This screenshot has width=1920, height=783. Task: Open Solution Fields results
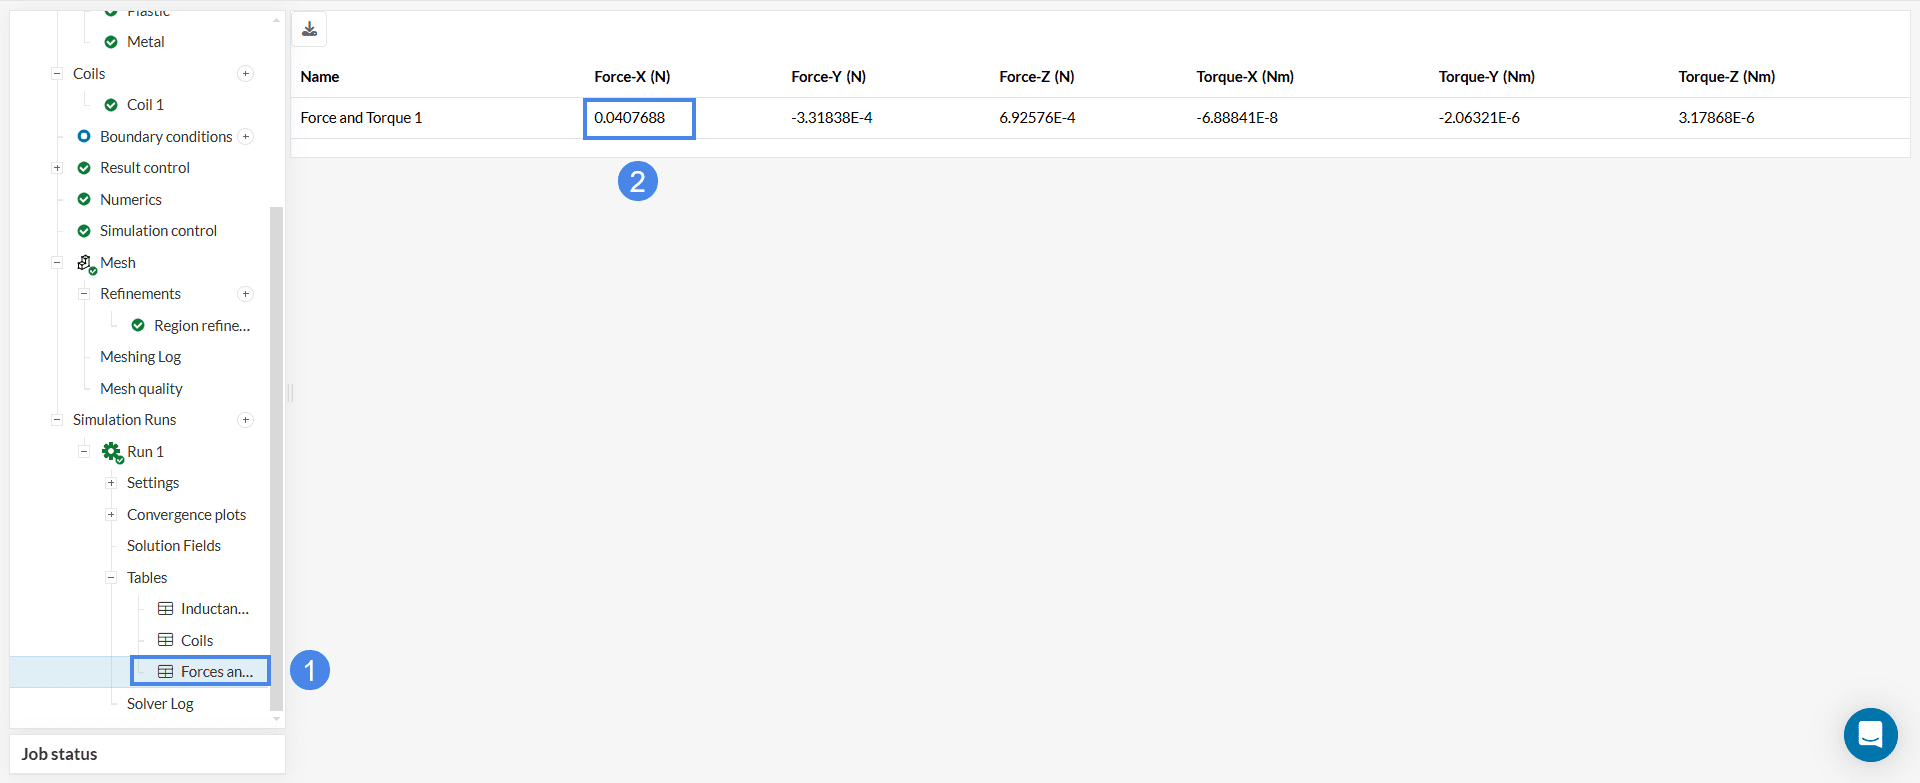pyautogui.click(x=174, y=546)
